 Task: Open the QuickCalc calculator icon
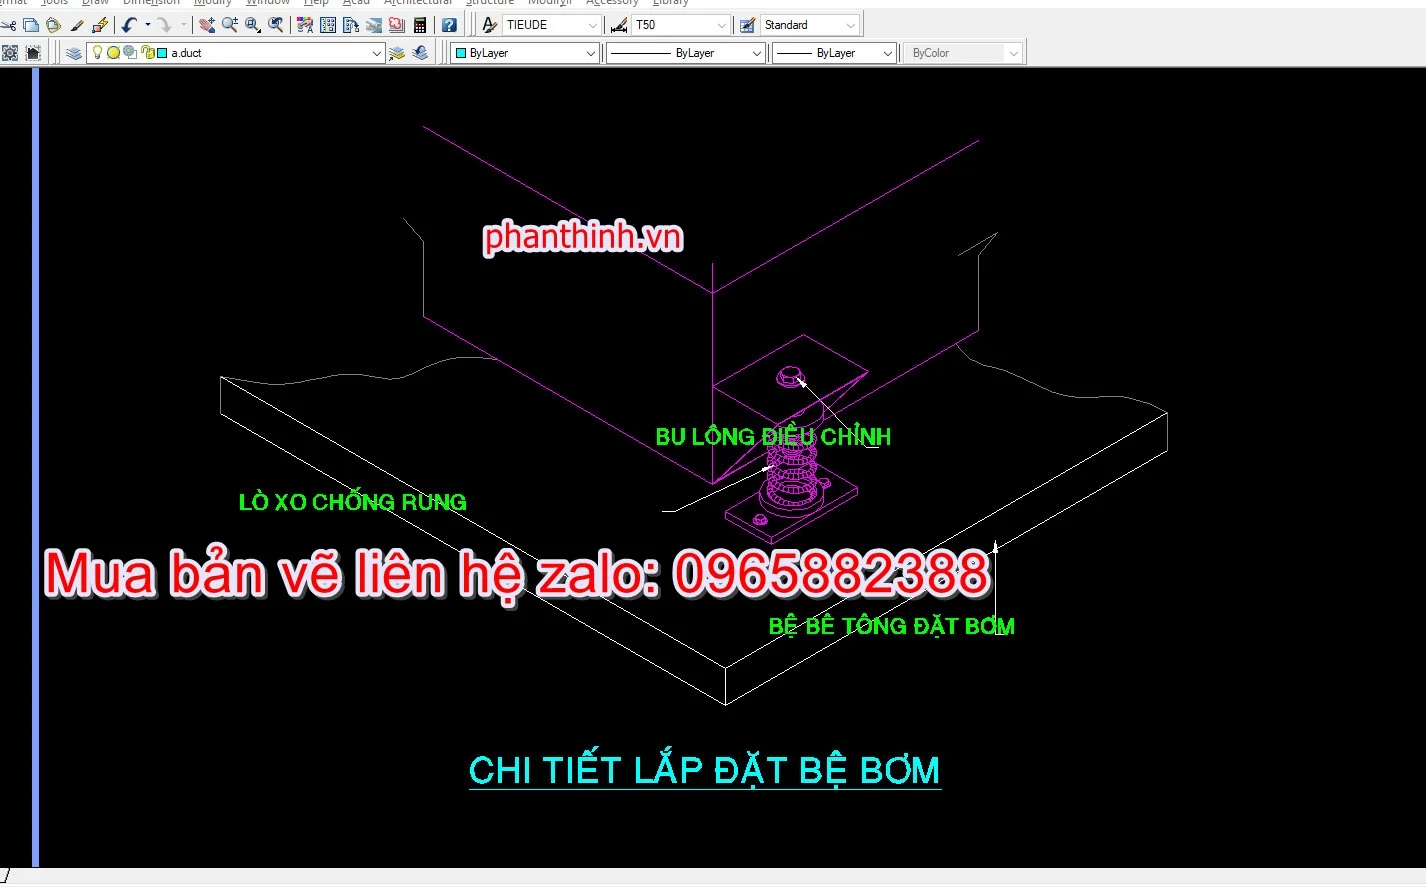[x=420, y=25]
